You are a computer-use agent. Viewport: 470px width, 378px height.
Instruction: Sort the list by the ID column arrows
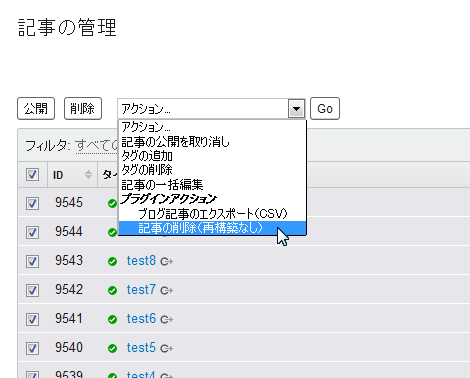[88, 174]
